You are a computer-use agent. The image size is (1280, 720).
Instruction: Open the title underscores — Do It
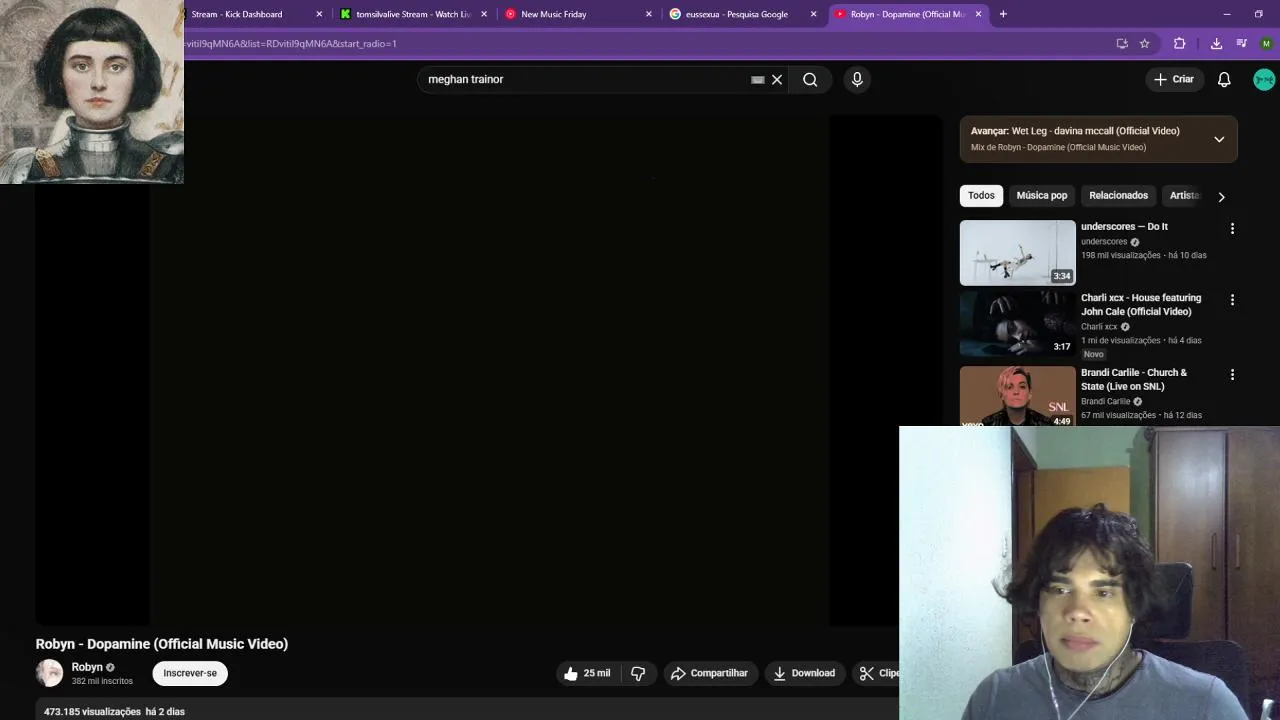point(1124,227)
